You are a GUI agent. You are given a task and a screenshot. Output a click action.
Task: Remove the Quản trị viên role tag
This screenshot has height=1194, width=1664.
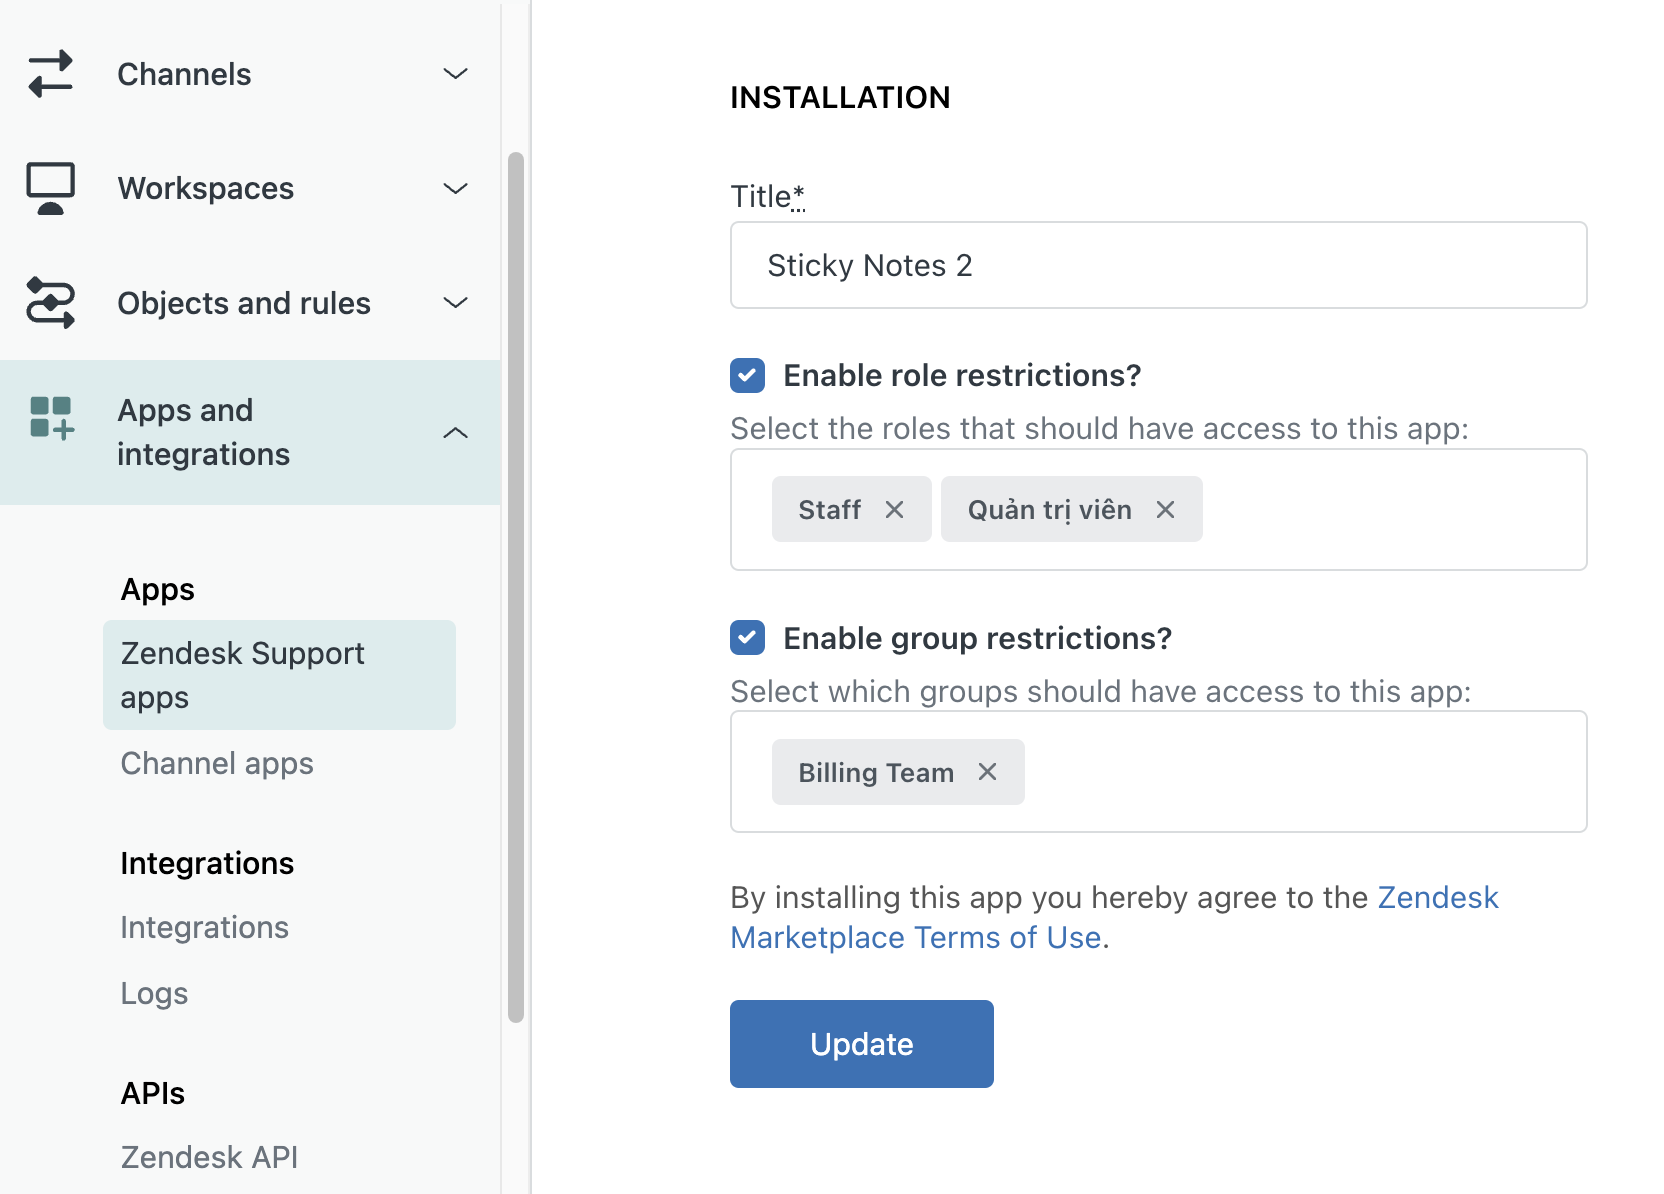pyautogui.click(x=1165, y=510)
